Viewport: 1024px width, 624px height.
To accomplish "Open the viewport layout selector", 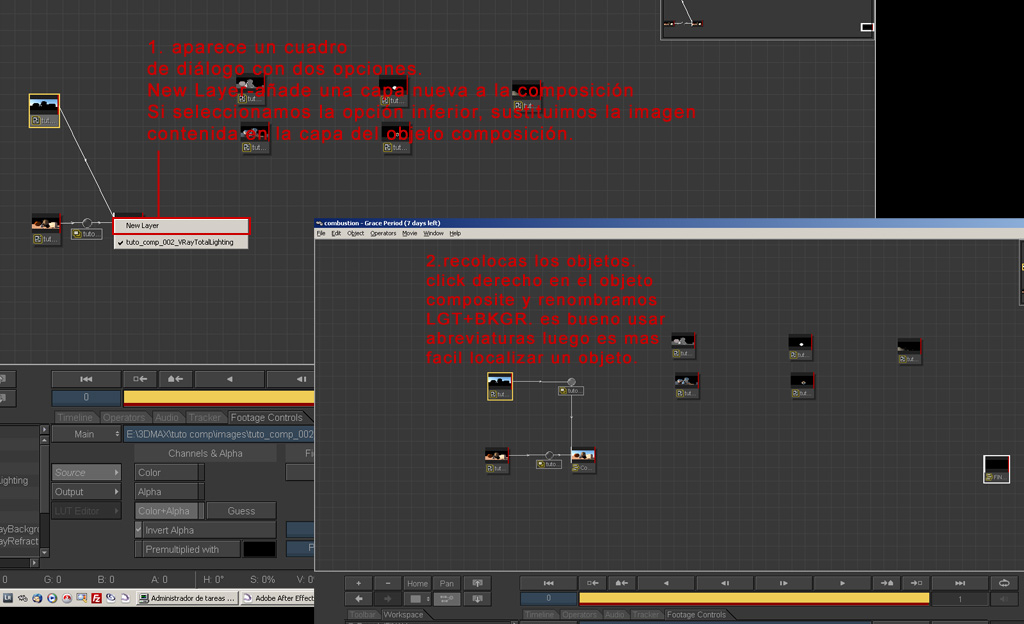I will (417, 599).
